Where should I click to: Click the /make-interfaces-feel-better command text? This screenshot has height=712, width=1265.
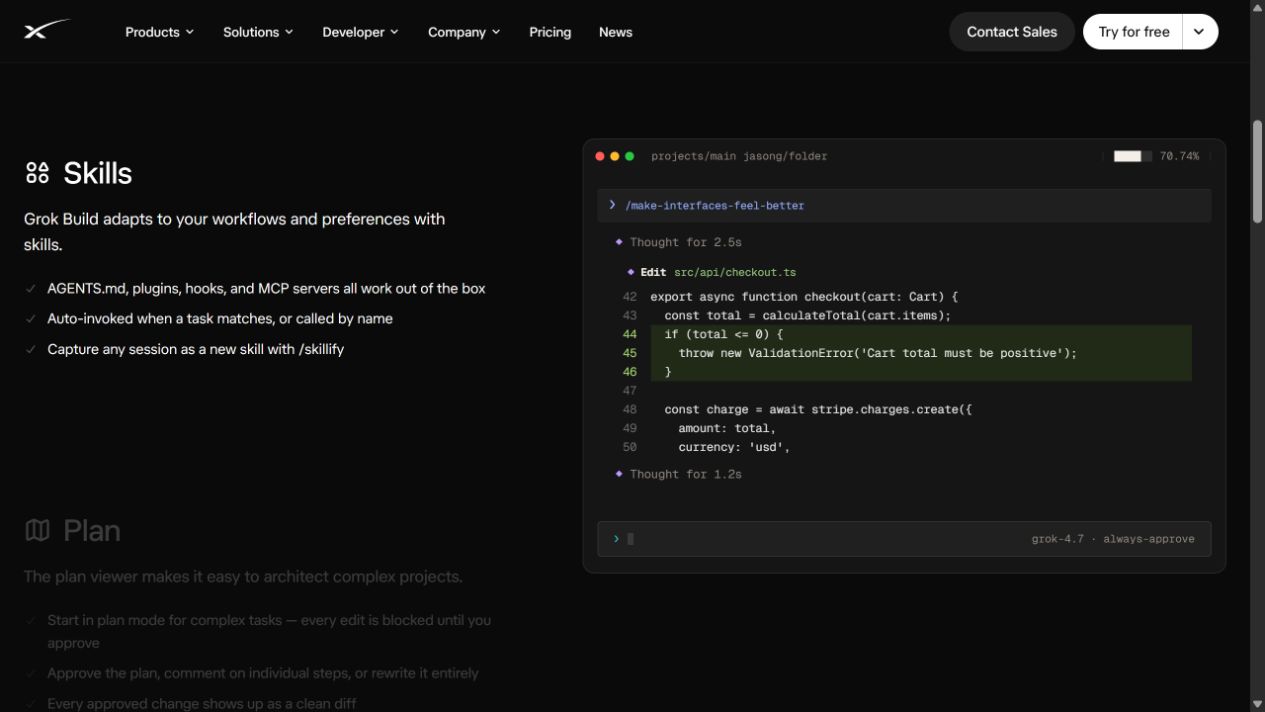click(715, 206)
